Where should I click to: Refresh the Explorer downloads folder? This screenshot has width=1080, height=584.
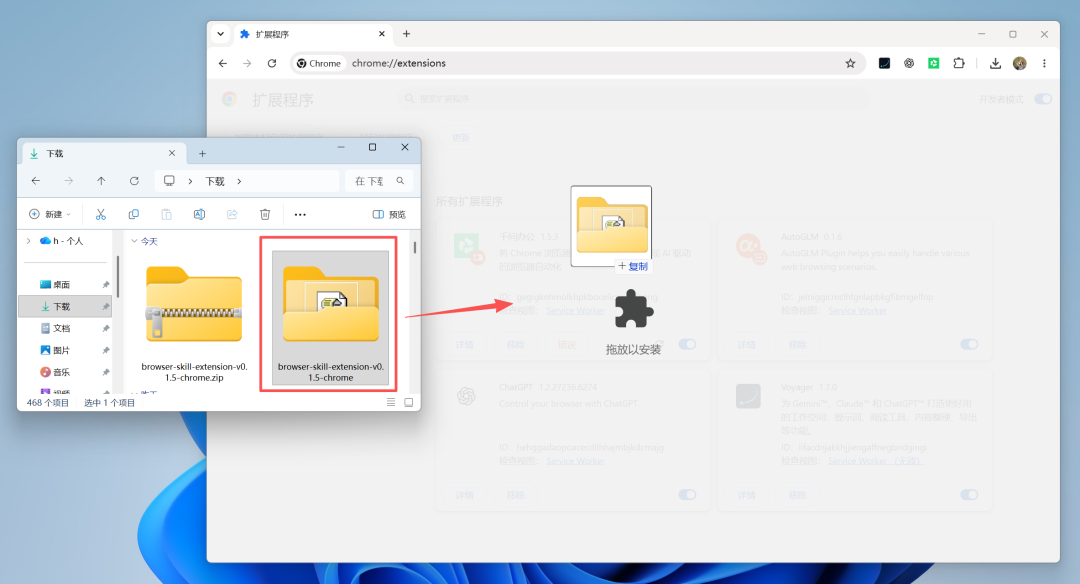click(x=134, y=181)
